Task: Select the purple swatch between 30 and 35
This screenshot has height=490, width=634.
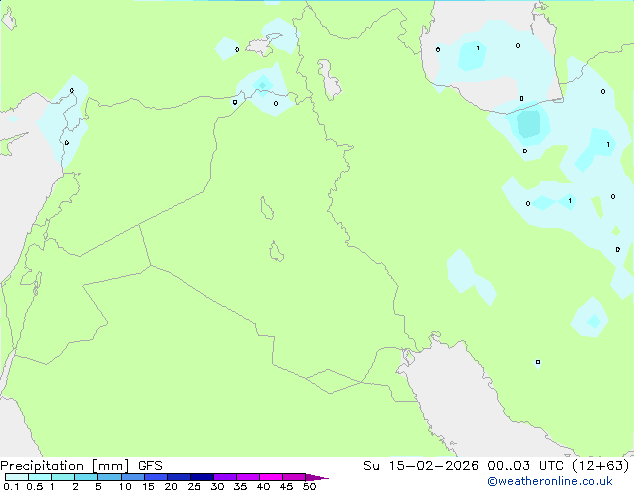Action: (x=225, y=477)
